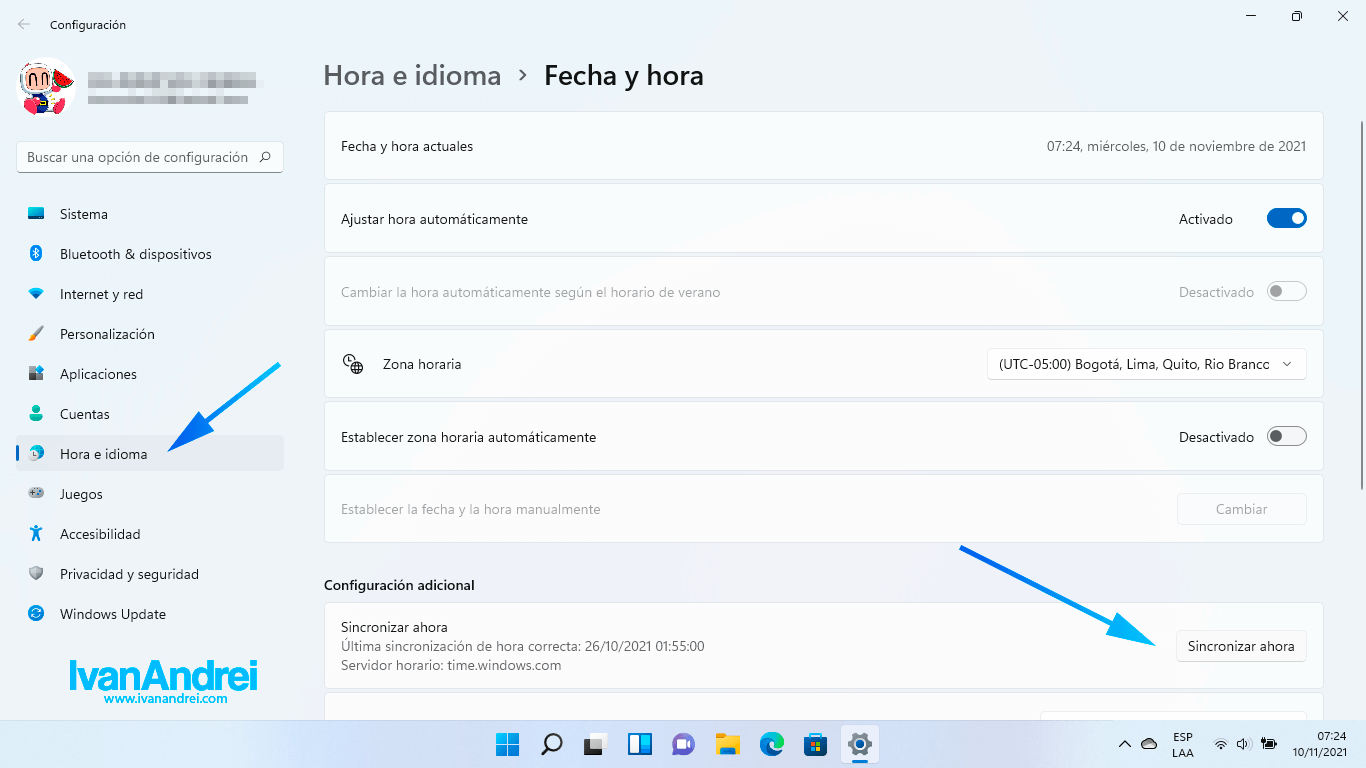Click the Accesibilidad figure icon
The width and height of the screenshot is (1366, 768).
pyautogui.click(x=36, y=534)
